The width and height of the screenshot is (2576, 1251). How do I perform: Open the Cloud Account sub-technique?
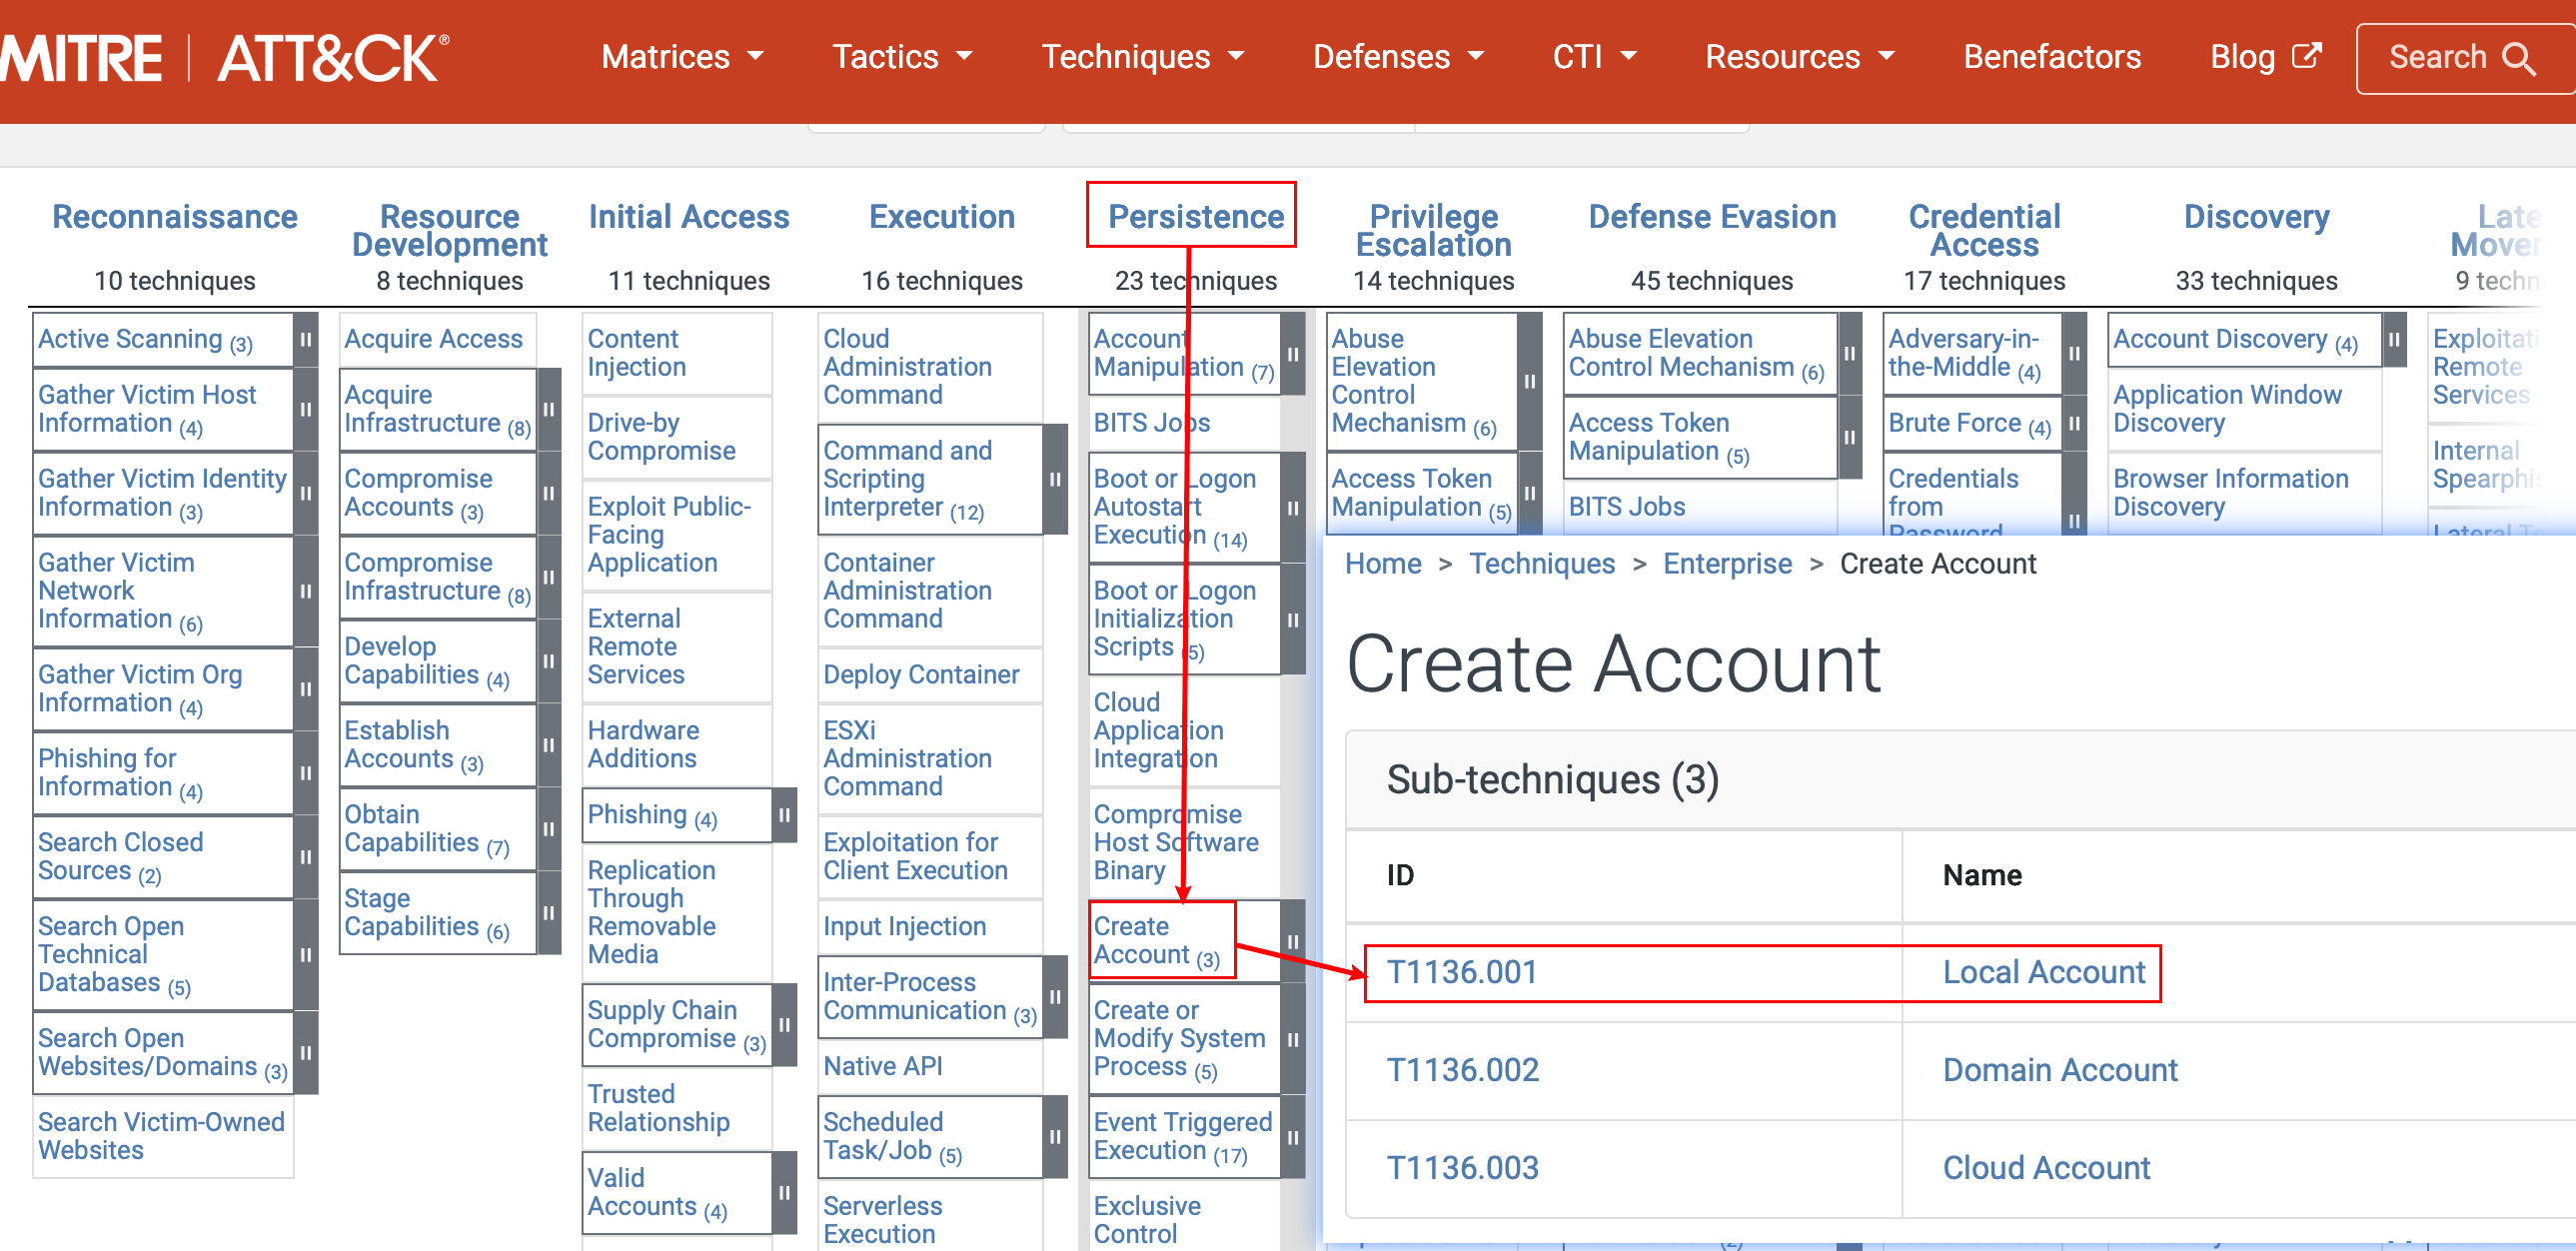tap(2046, 1168)
